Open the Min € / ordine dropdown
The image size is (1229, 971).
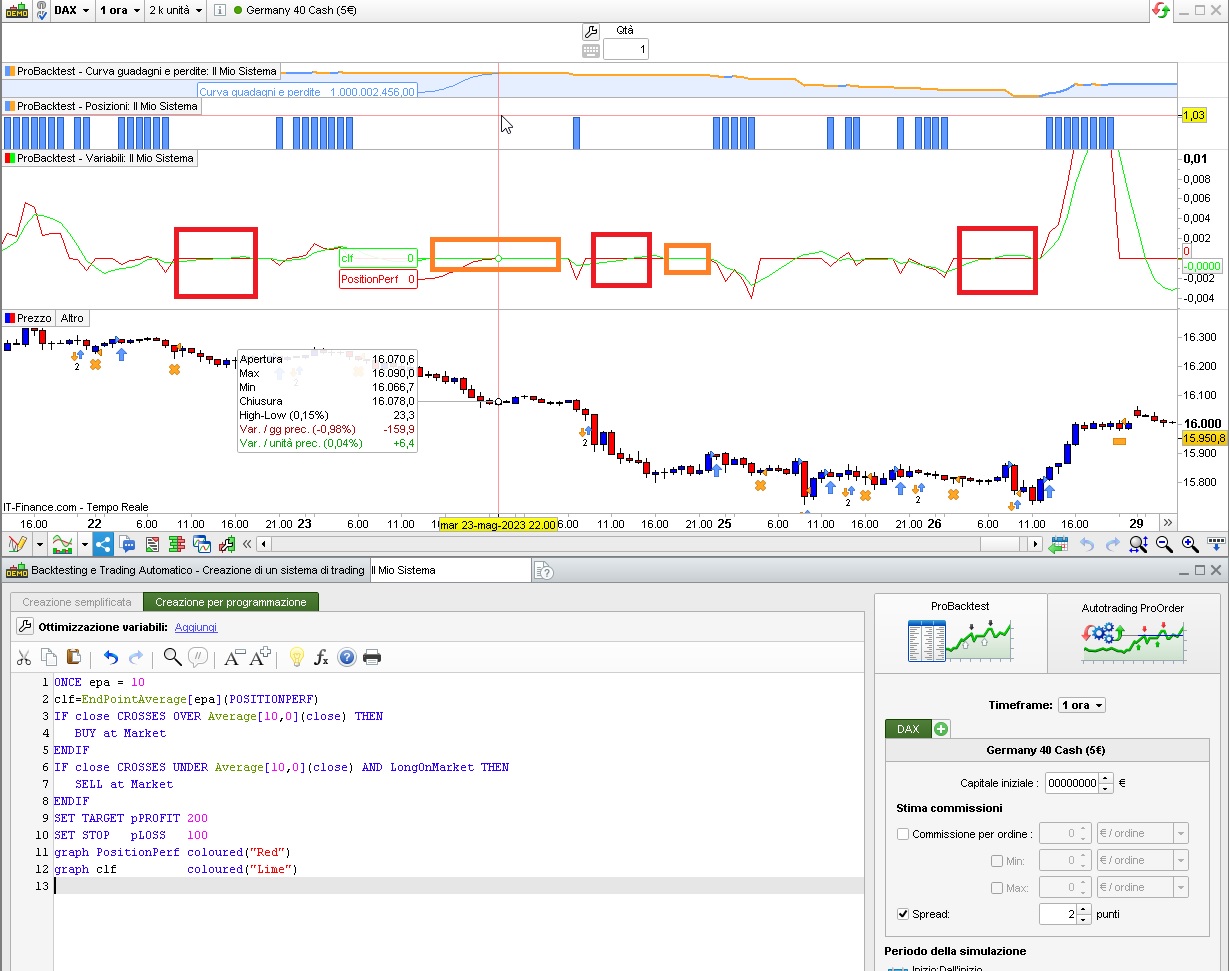(1142, 861)
